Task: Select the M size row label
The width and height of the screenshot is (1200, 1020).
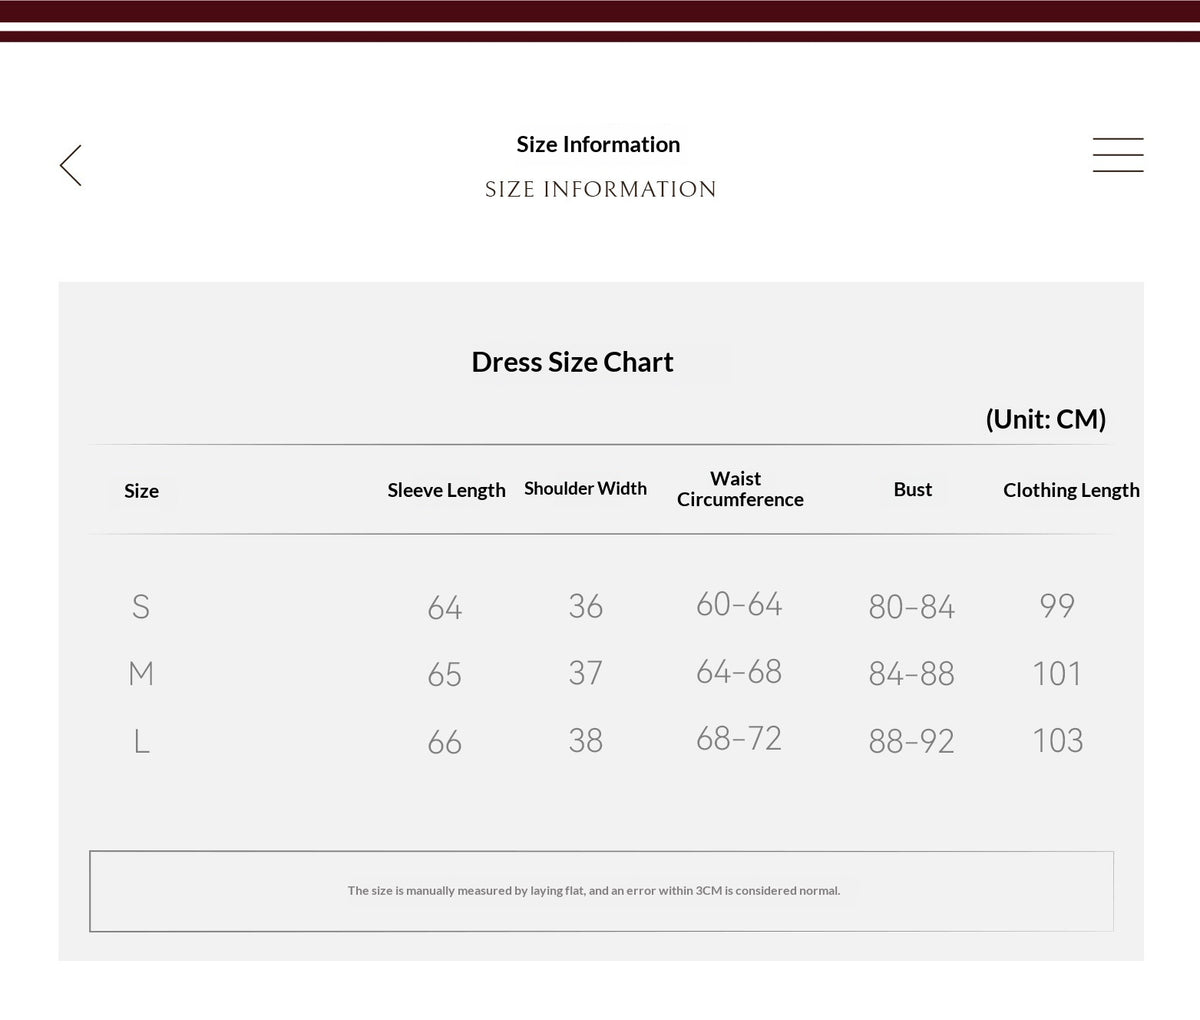Action: [141, 673]
